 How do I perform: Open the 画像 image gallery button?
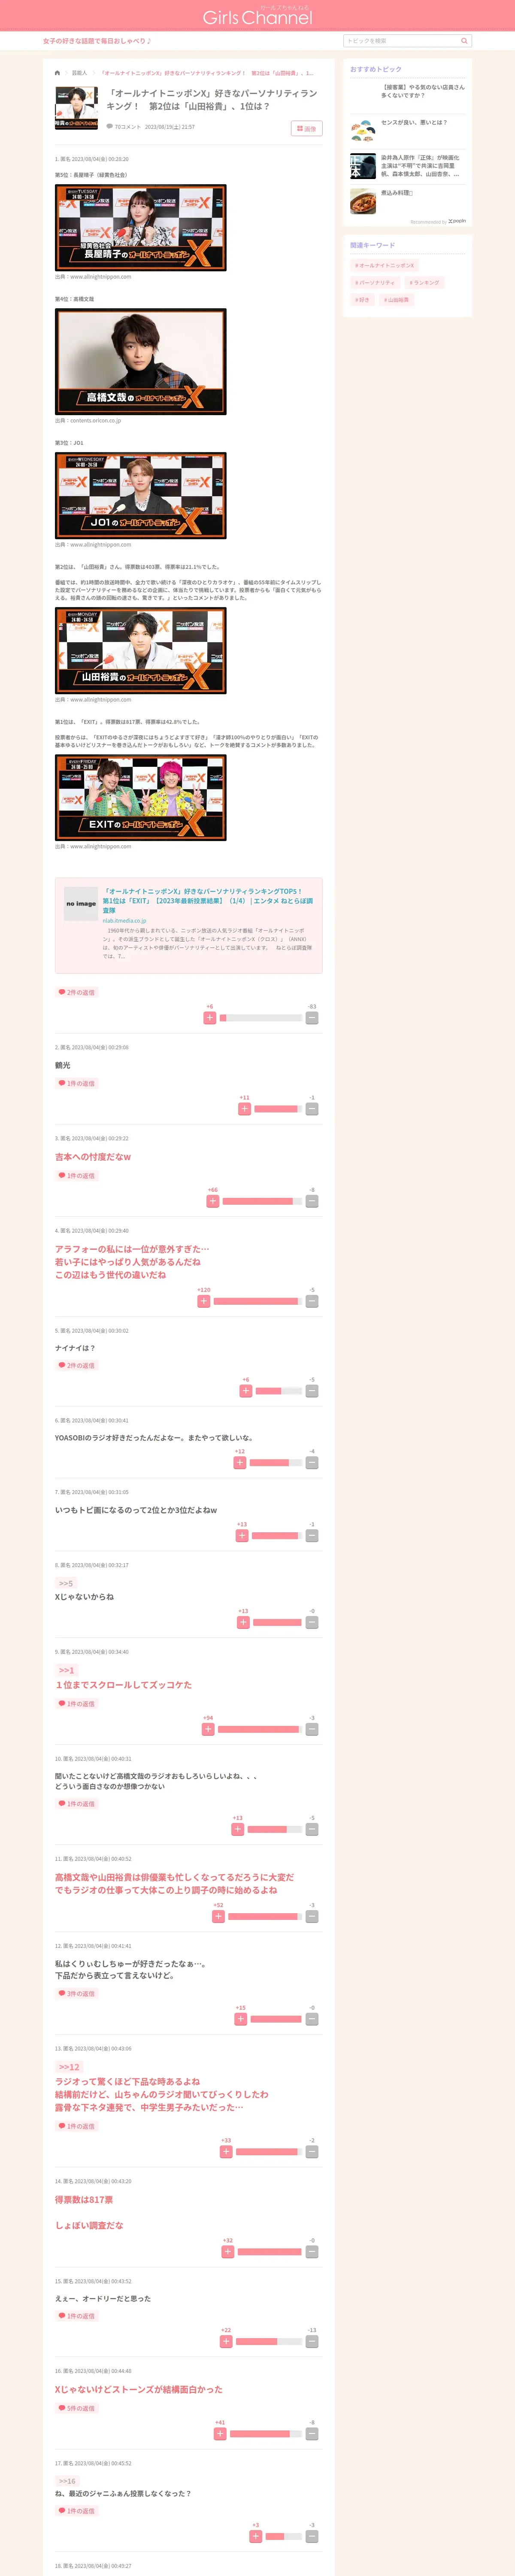(x=307, y=128)
